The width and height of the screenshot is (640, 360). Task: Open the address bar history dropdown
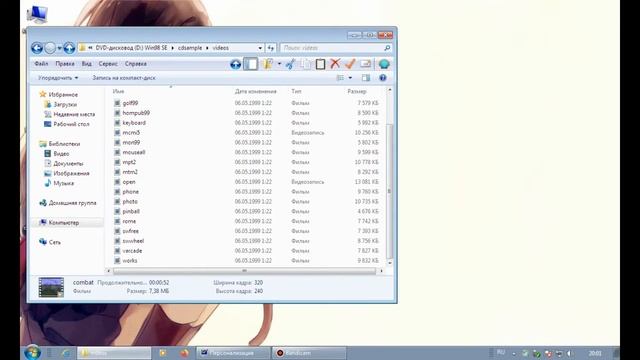click(260, 48)
